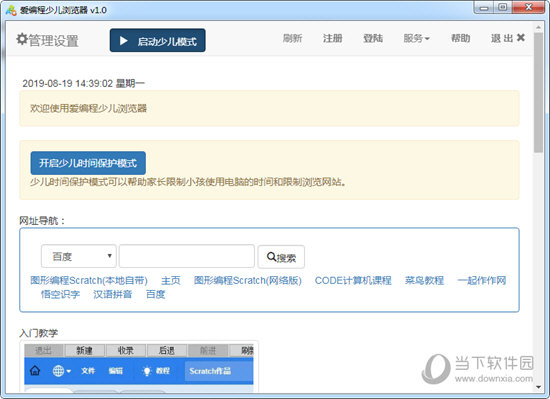Focus the search text input field
550x399 pixels.
coord(187,256)
